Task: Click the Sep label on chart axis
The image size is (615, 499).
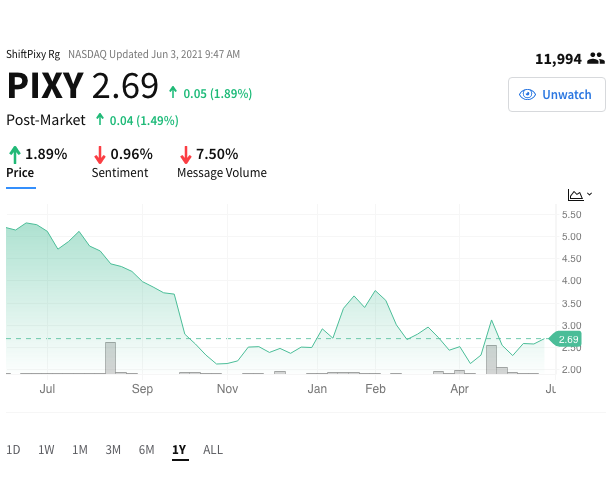Action: 142,389
